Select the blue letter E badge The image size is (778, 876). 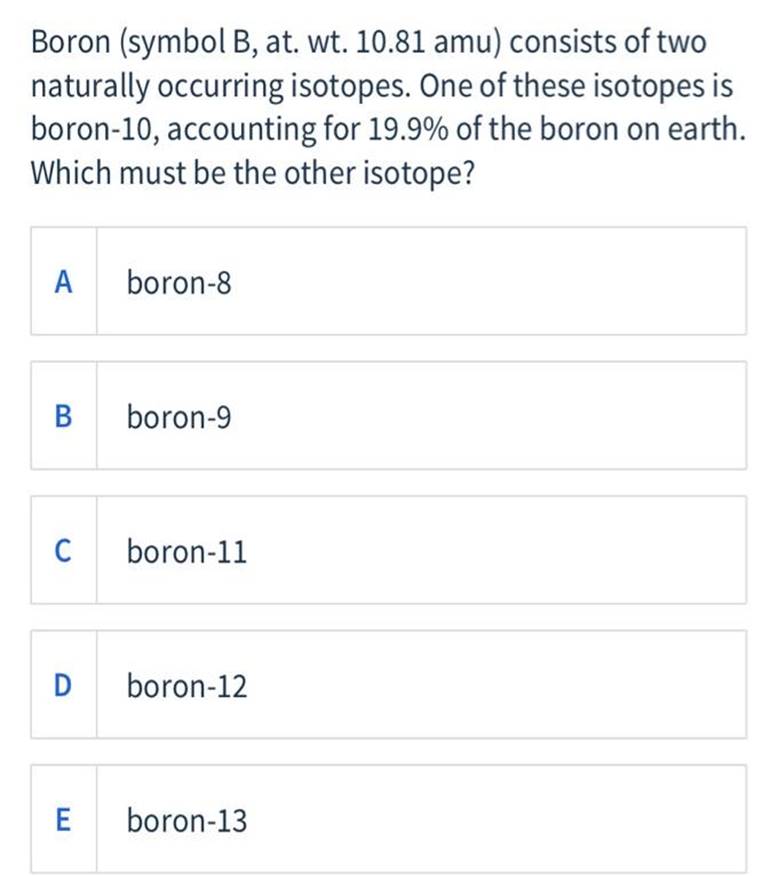click(x=63, y=821)
